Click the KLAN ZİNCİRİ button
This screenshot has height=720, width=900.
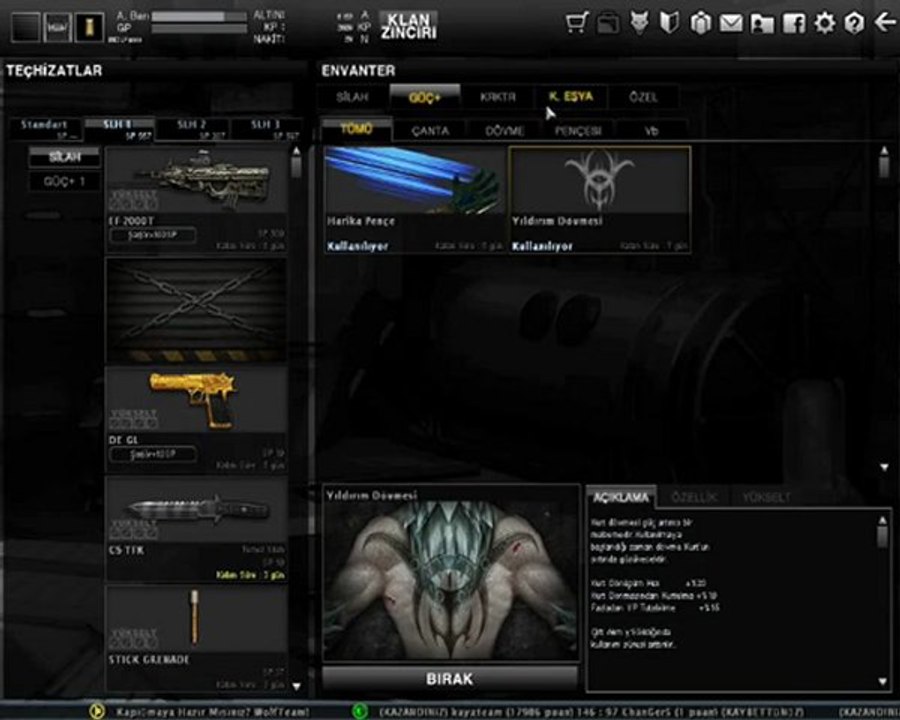[x=408, y=26]
